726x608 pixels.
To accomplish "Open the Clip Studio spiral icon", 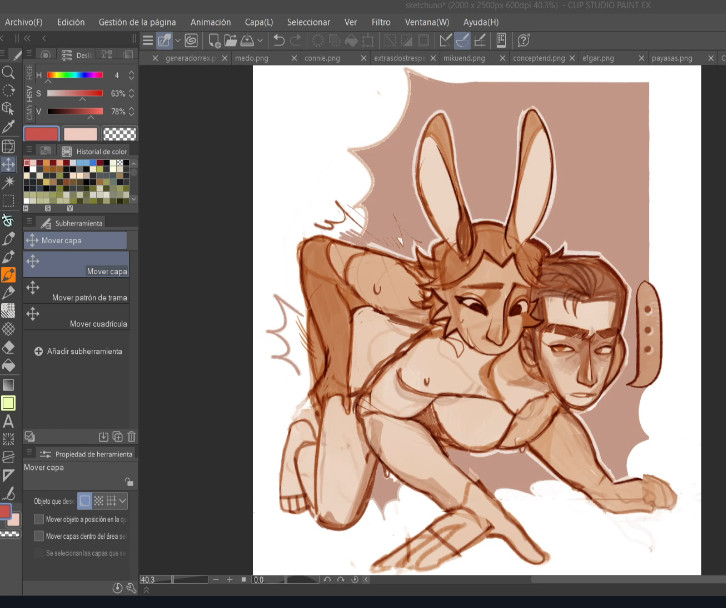I will click(191, 41).
